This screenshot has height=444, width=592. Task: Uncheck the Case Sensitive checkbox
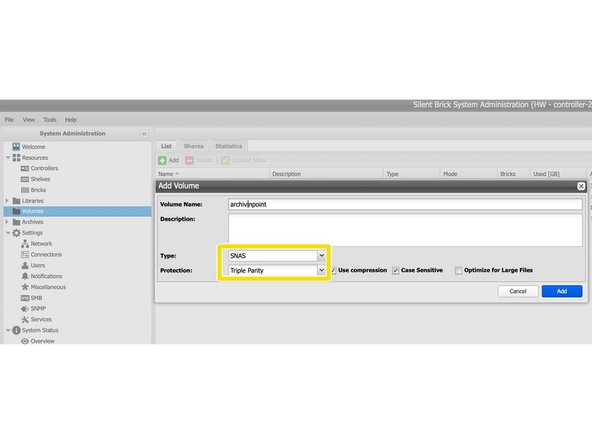(x=395, y=270)
